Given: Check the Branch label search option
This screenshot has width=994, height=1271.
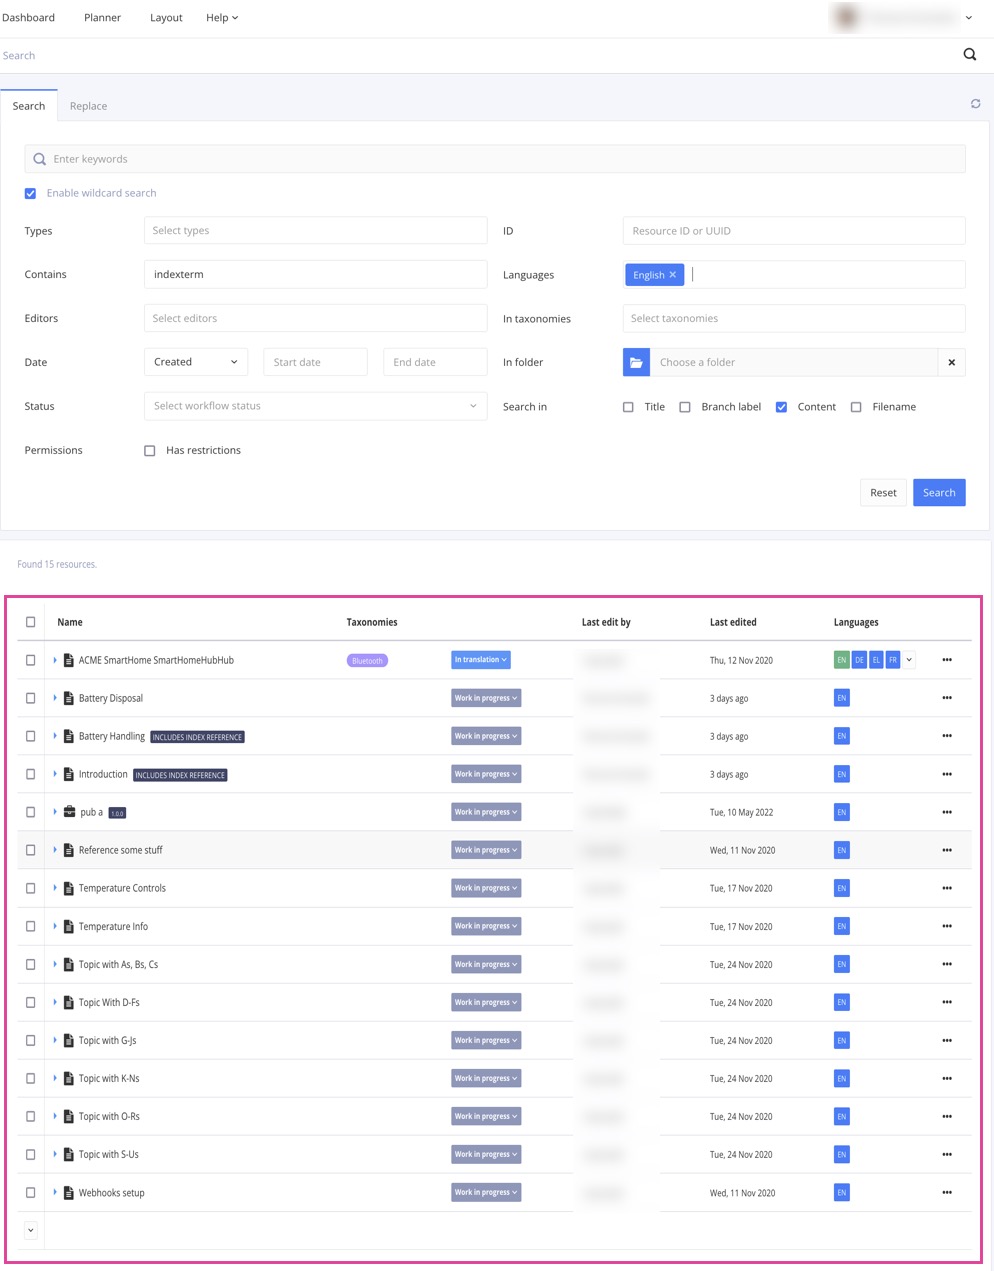Looking at the screenshot, I should [685, 407].
